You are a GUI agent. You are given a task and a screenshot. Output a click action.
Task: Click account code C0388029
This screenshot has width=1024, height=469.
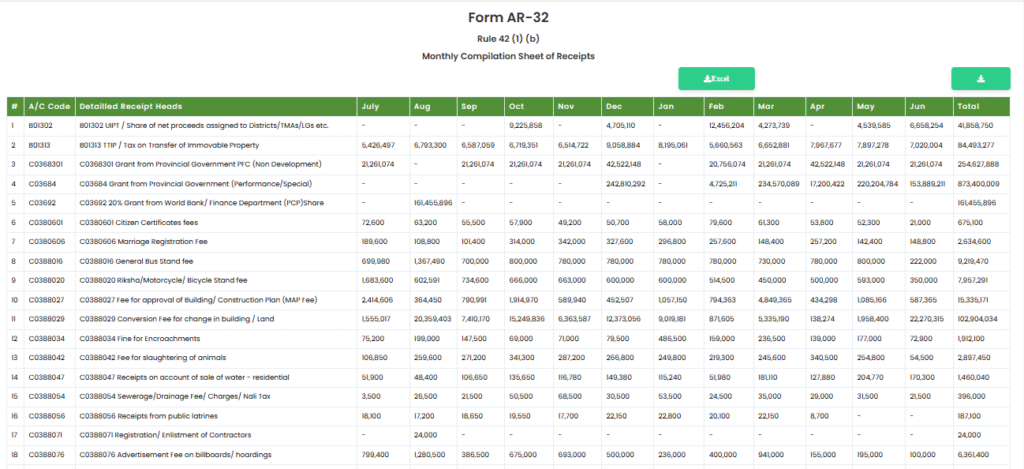click(x=46, y=318)
